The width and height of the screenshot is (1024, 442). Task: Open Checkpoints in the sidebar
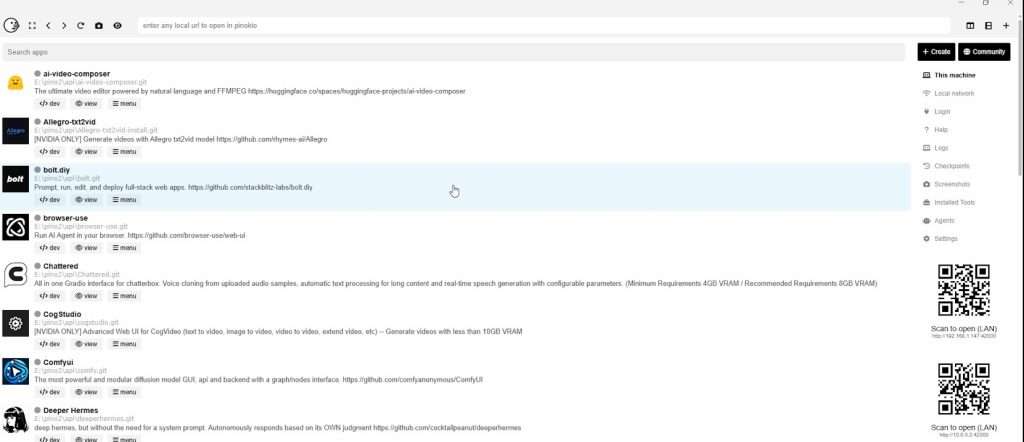click(946, 166)
